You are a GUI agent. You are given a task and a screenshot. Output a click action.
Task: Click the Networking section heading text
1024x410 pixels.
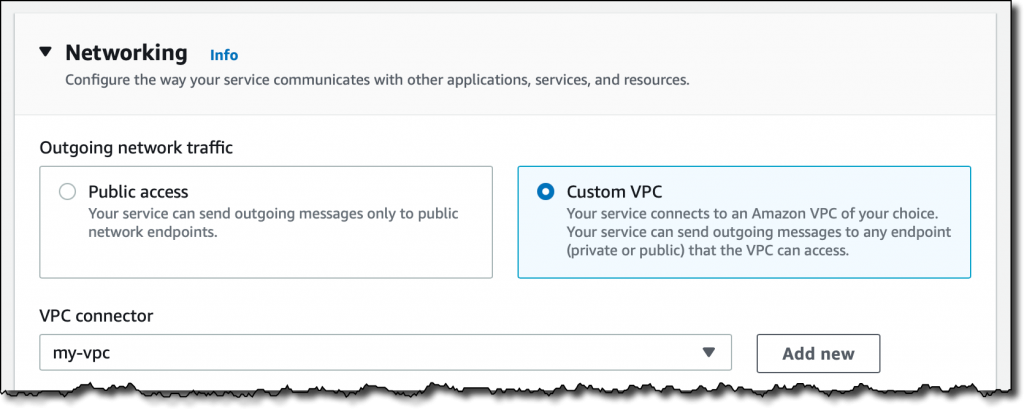coord(126,53)
